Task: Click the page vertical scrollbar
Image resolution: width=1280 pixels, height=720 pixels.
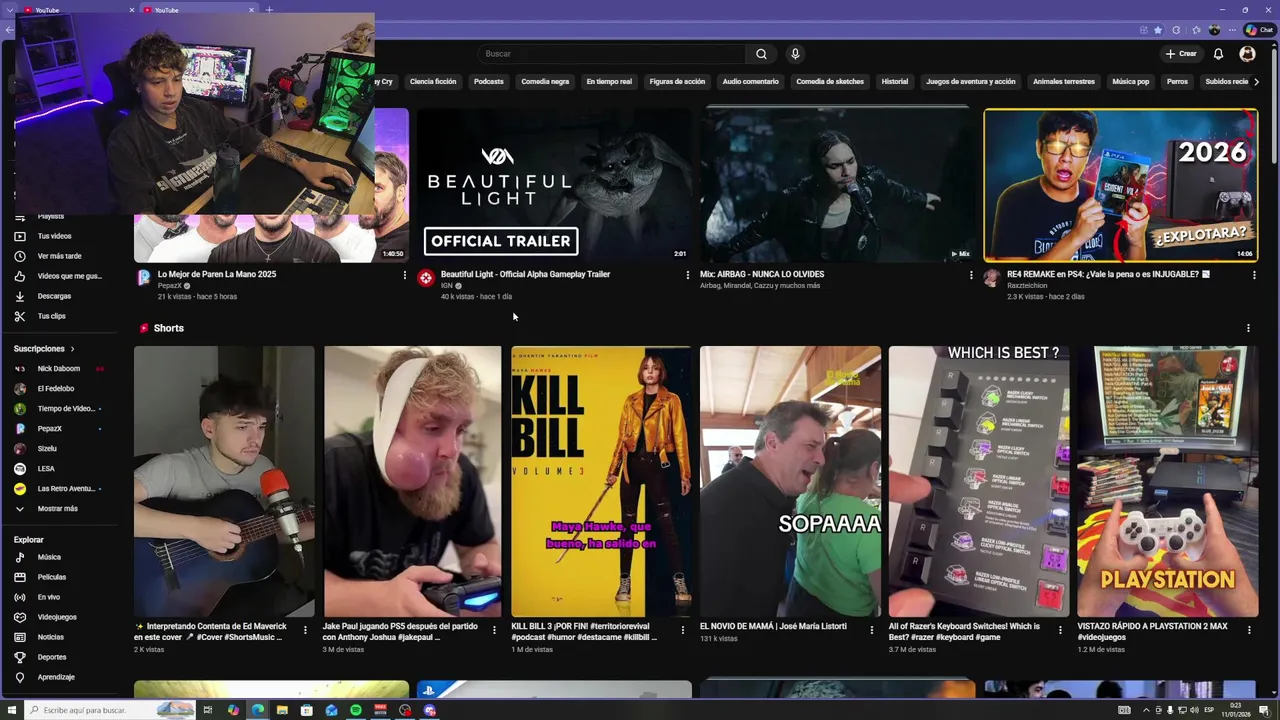Action: coord(1274,104)
